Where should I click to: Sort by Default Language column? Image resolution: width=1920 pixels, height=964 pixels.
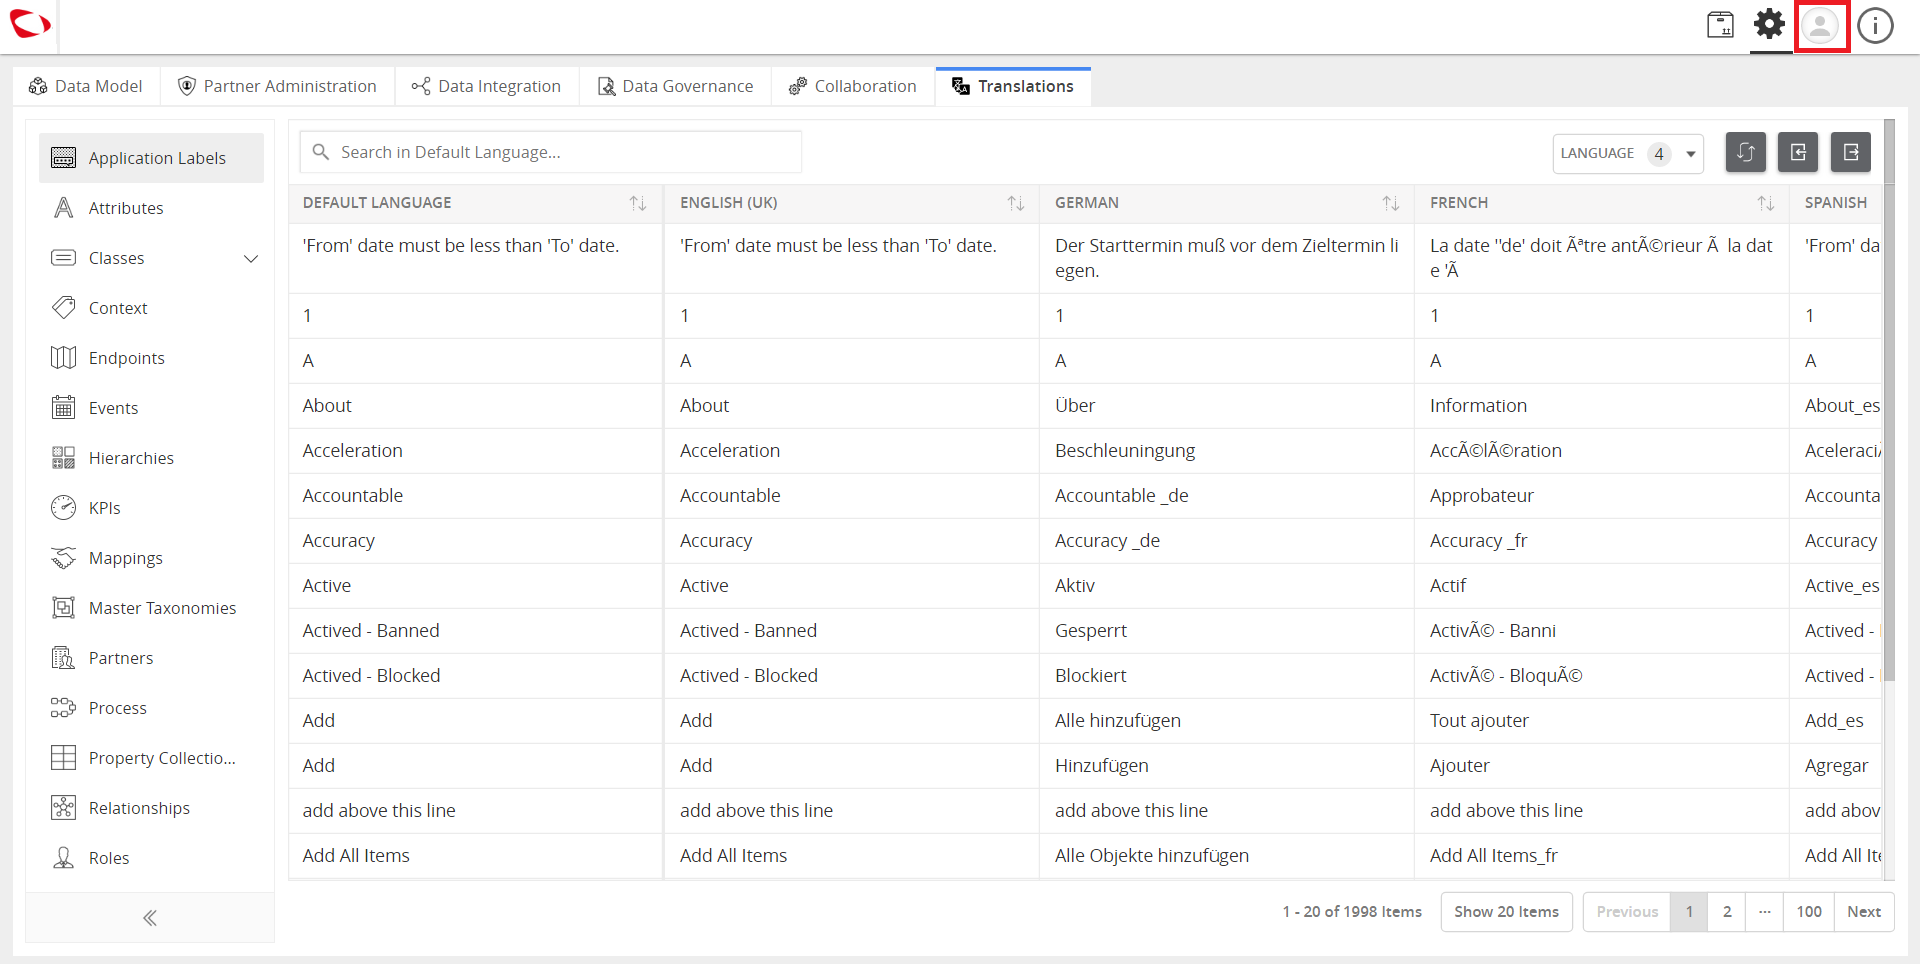click(x=637, y=203)
